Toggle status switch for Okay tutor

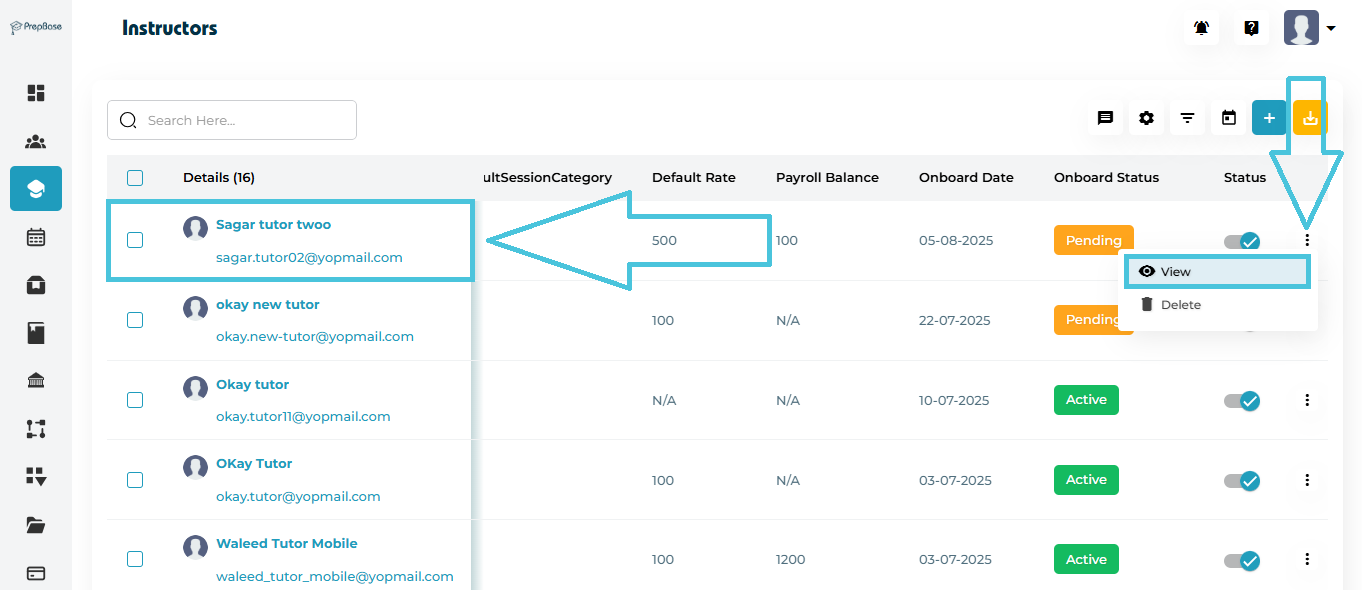[x=1242, y=400]
